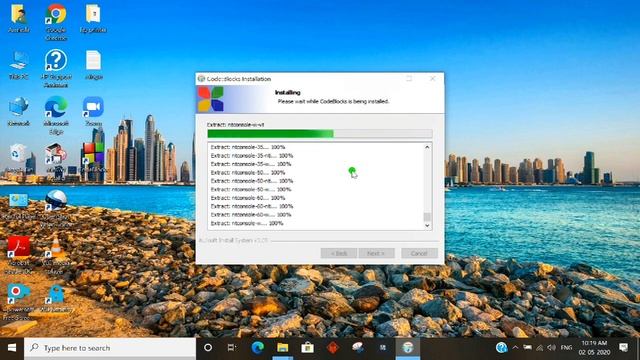
Task: Launch Zoom desktop shortcut
Action: click(x=93, y=111)
